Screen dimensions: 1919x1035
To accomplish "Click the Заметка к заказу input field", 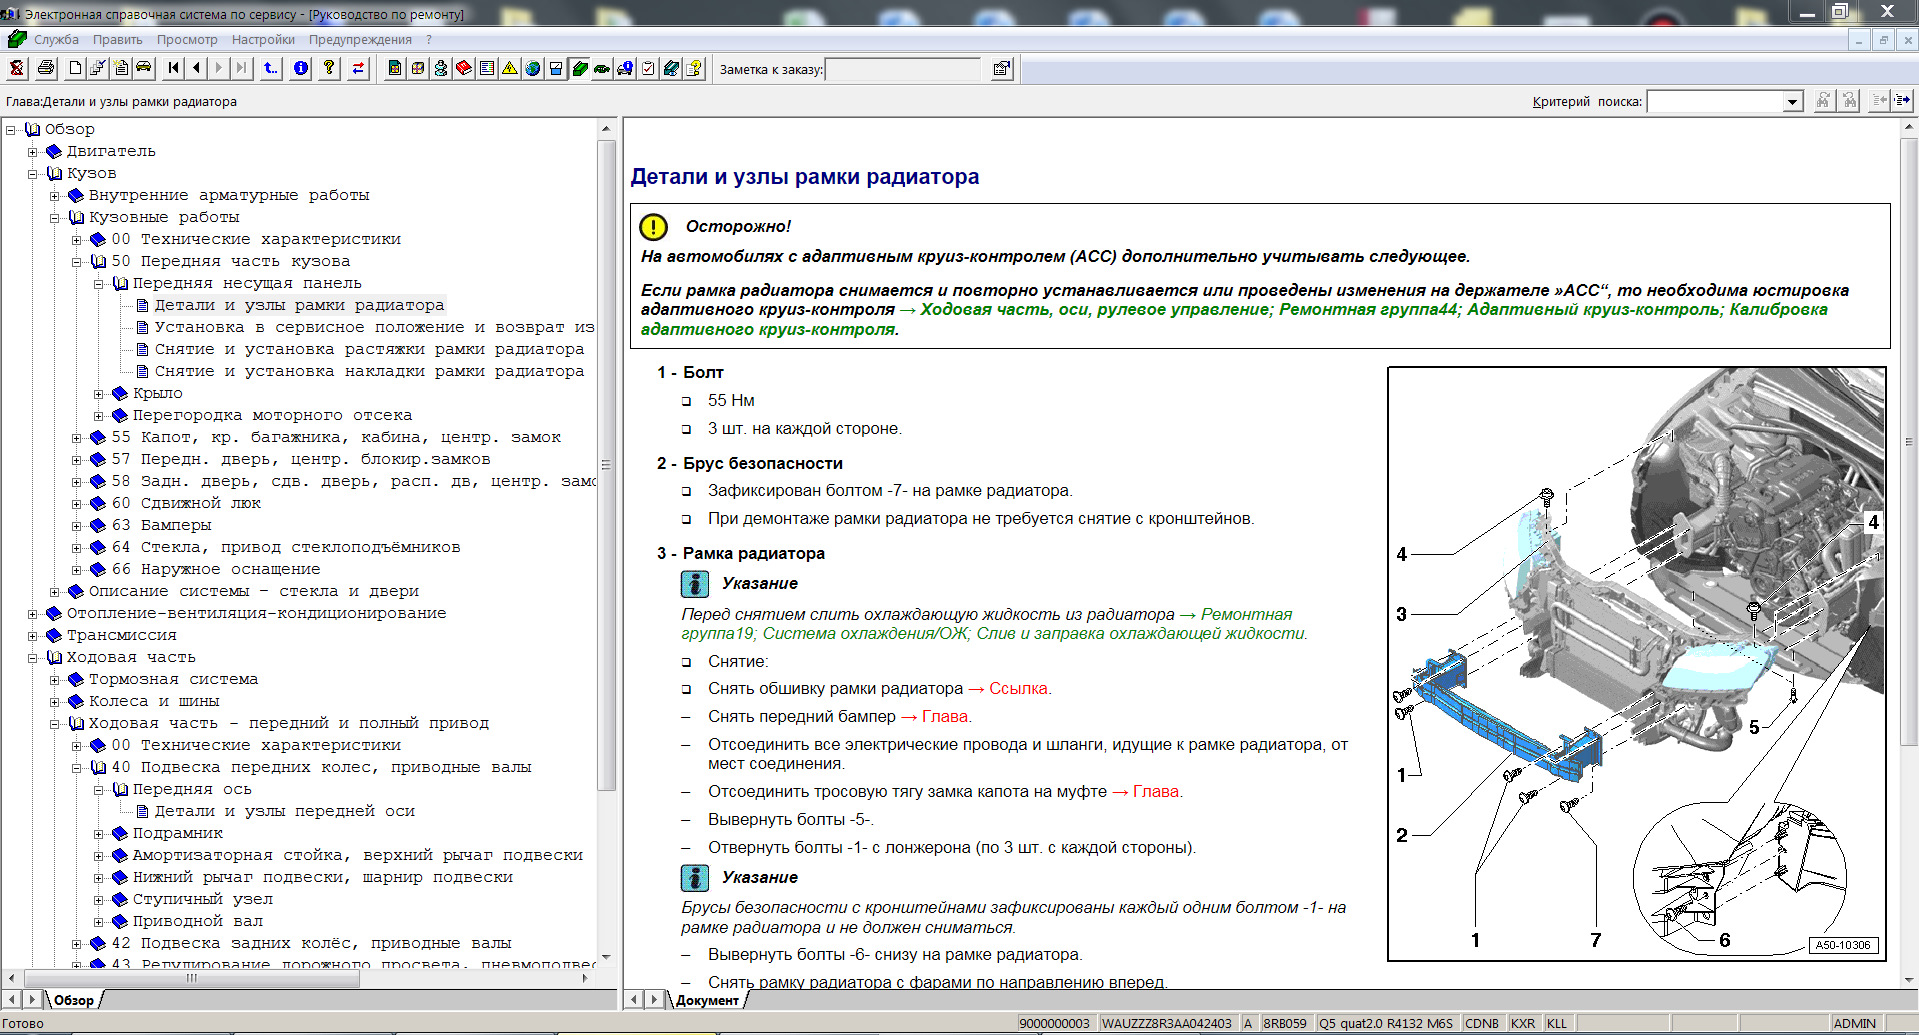I will (903, 69).
